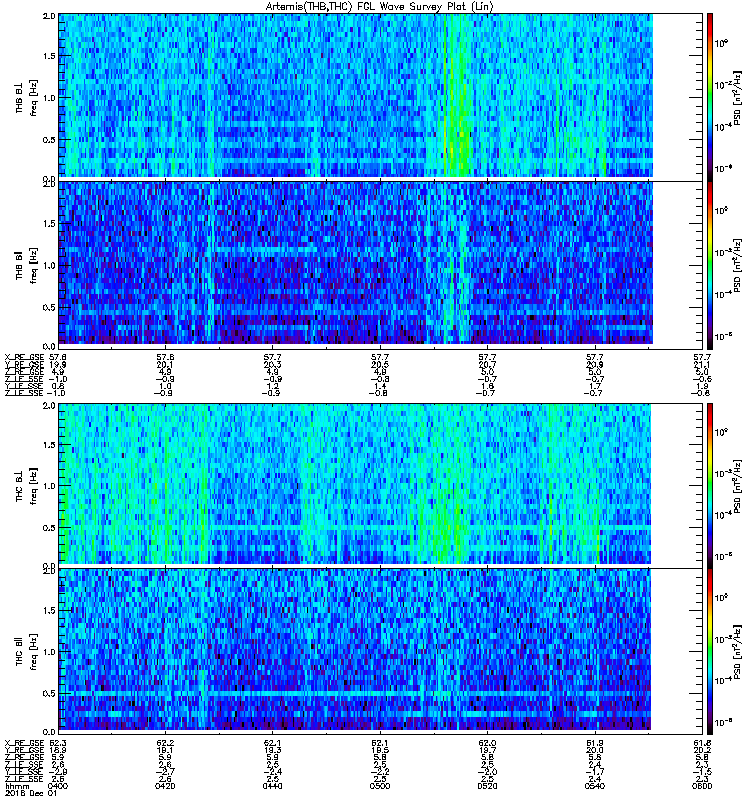Click the X_RE_GSE value 62.0
750x800 pixels.
tap(487, 743)
